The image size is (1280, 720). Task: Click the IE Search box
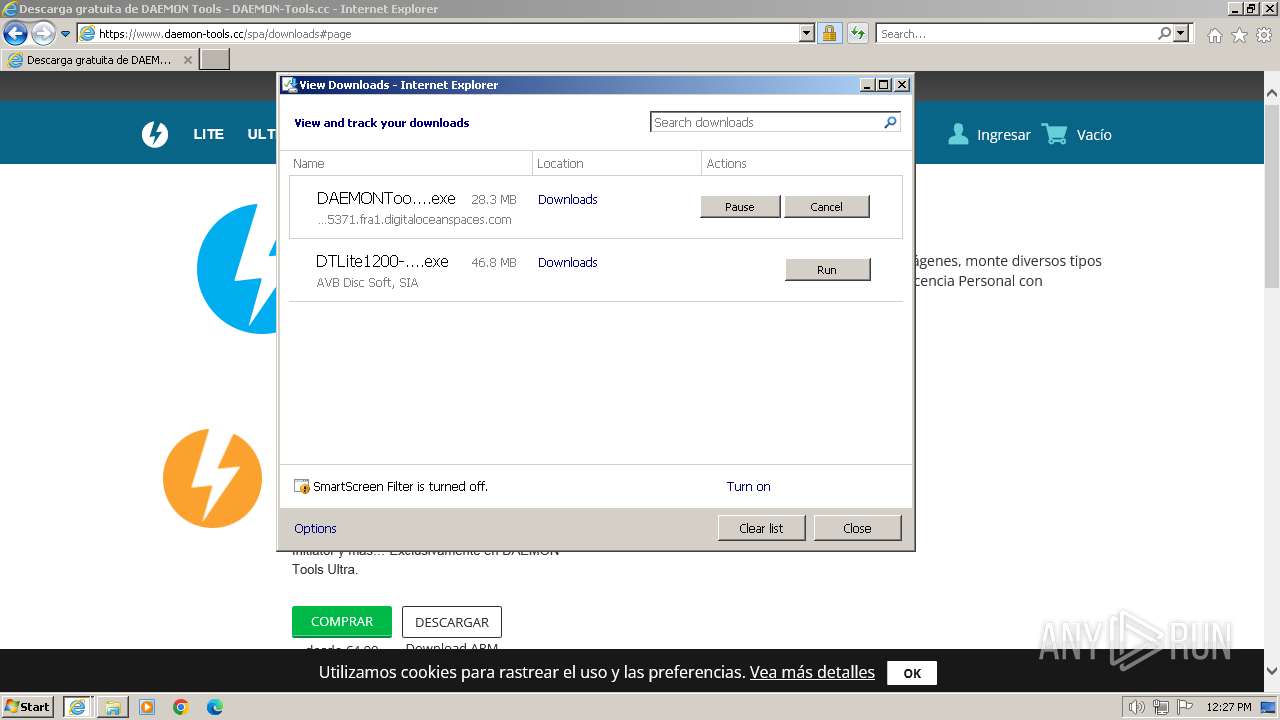[x=1016, y=33]
